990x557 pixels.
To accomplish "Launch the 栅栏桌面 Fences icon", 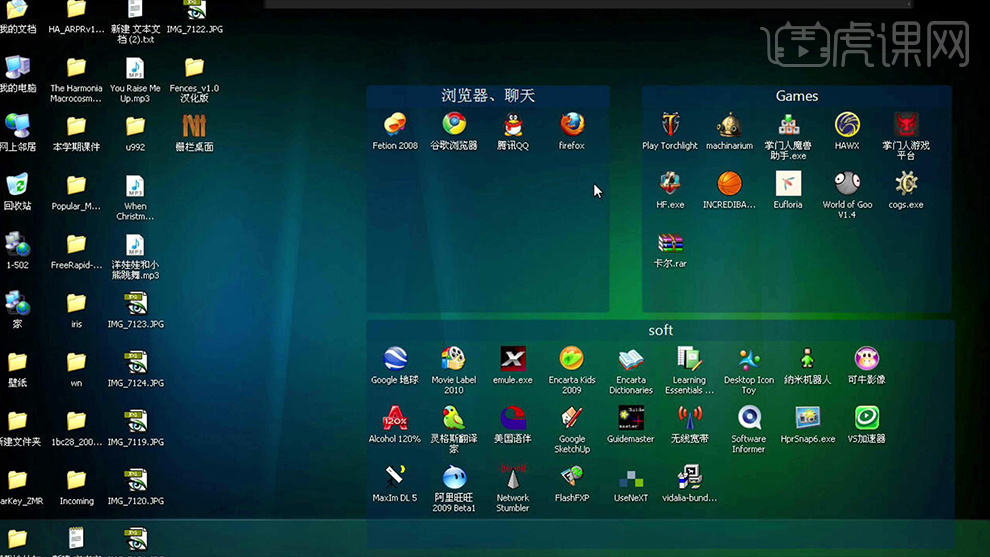I will tap(194, 126).
